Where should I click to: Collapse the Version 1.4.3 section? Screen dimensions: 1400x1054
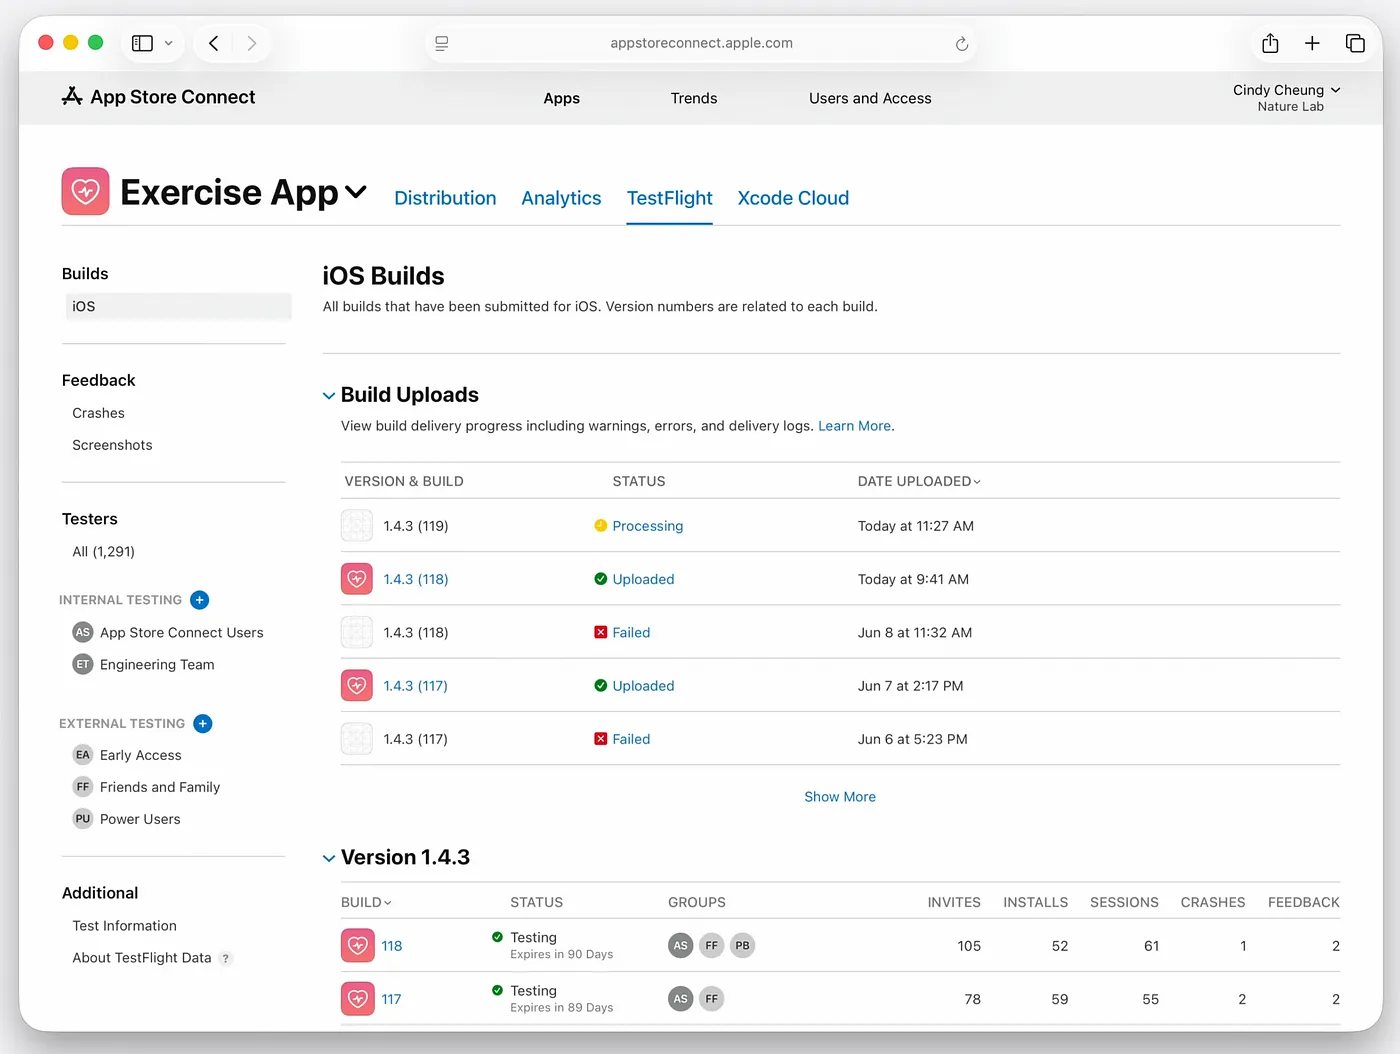(329, 859)
